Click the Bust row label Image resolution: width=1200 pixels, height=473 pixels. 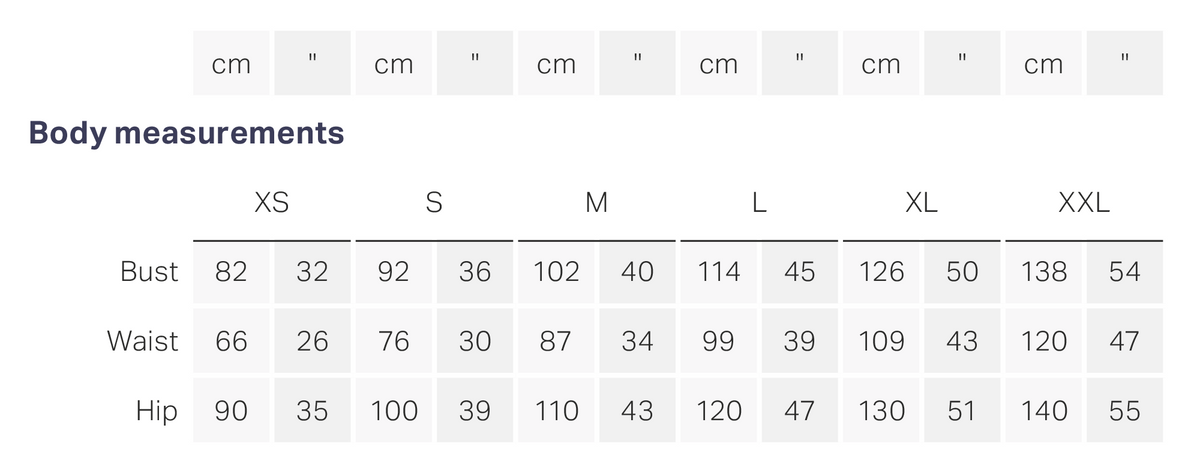[149, 272]
